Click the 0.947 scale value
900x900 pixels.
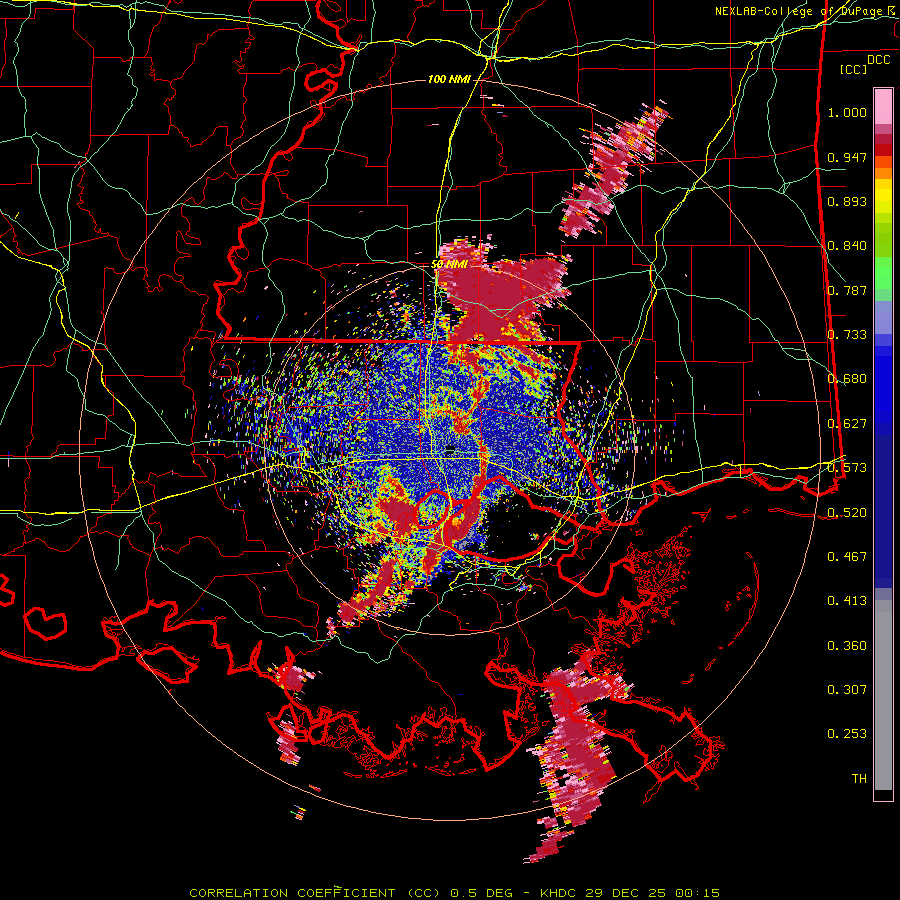click(847, 157)
